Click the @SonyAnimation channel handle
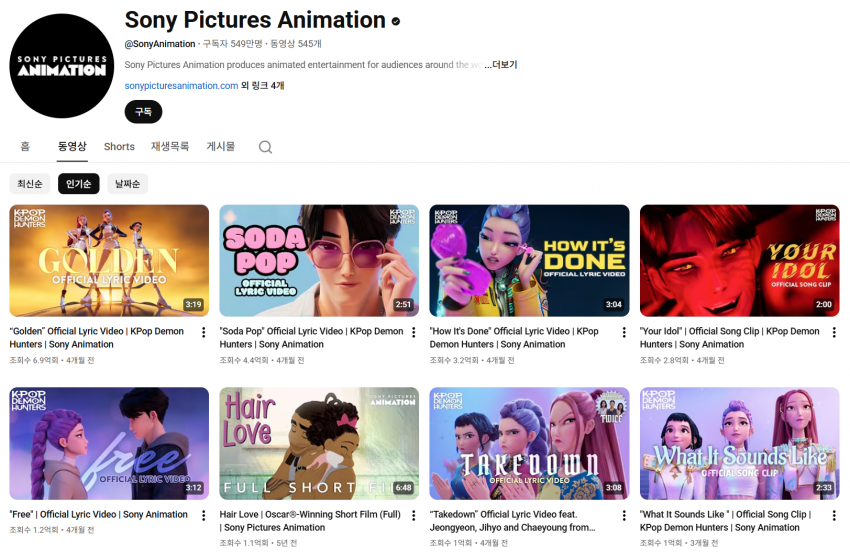This screenshot has width=850, height=560. point(160,44)
